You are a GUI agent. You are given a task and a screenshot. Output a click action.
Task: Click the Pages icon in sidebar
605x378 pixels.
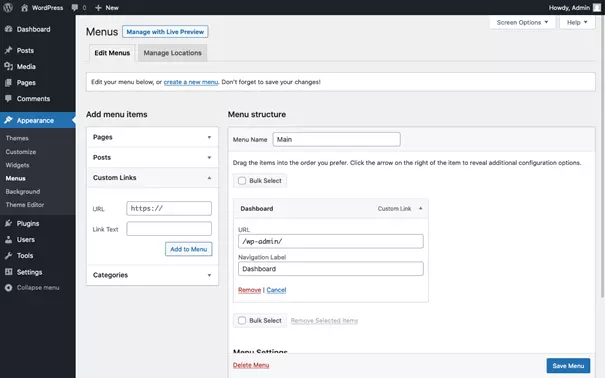pos(8,83)
